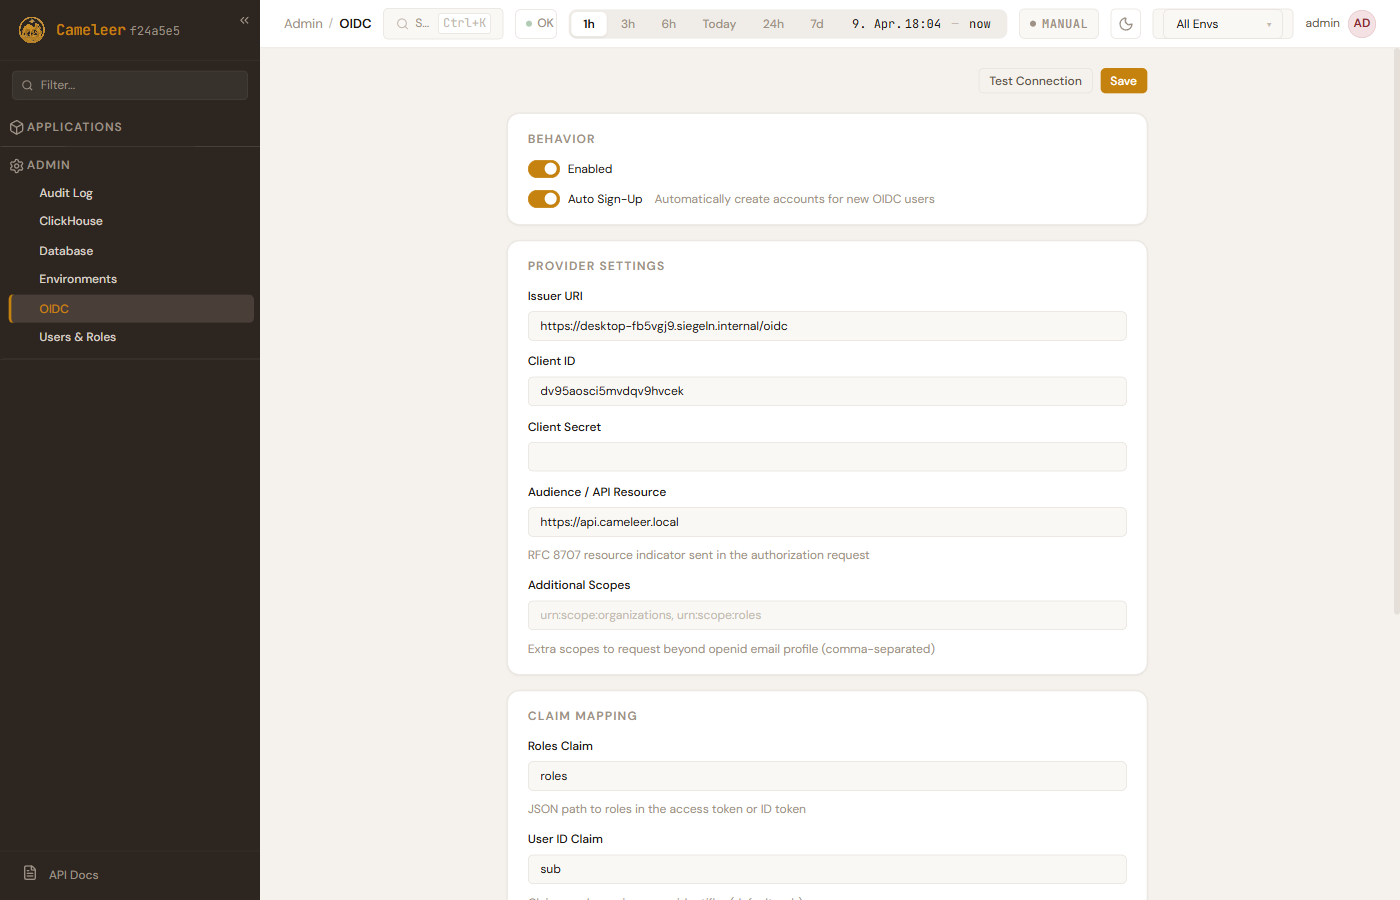The width and height of the screenshot is (1400, 900).
Task: Click the search magnifier icon in top bar
Action: (x=402, y=24)
